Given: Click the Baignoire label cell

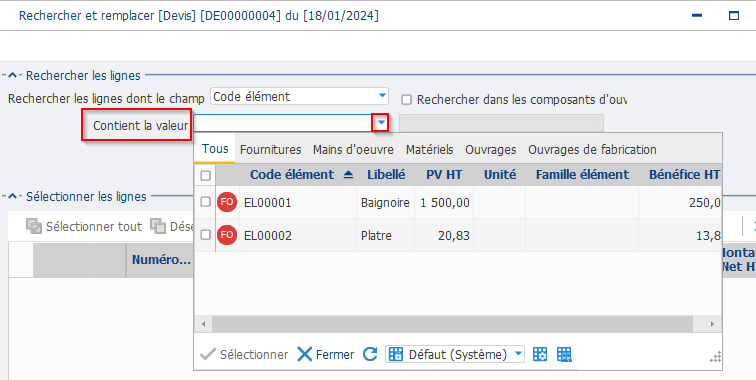Looking at the screenshot, I should pos(385,203).
